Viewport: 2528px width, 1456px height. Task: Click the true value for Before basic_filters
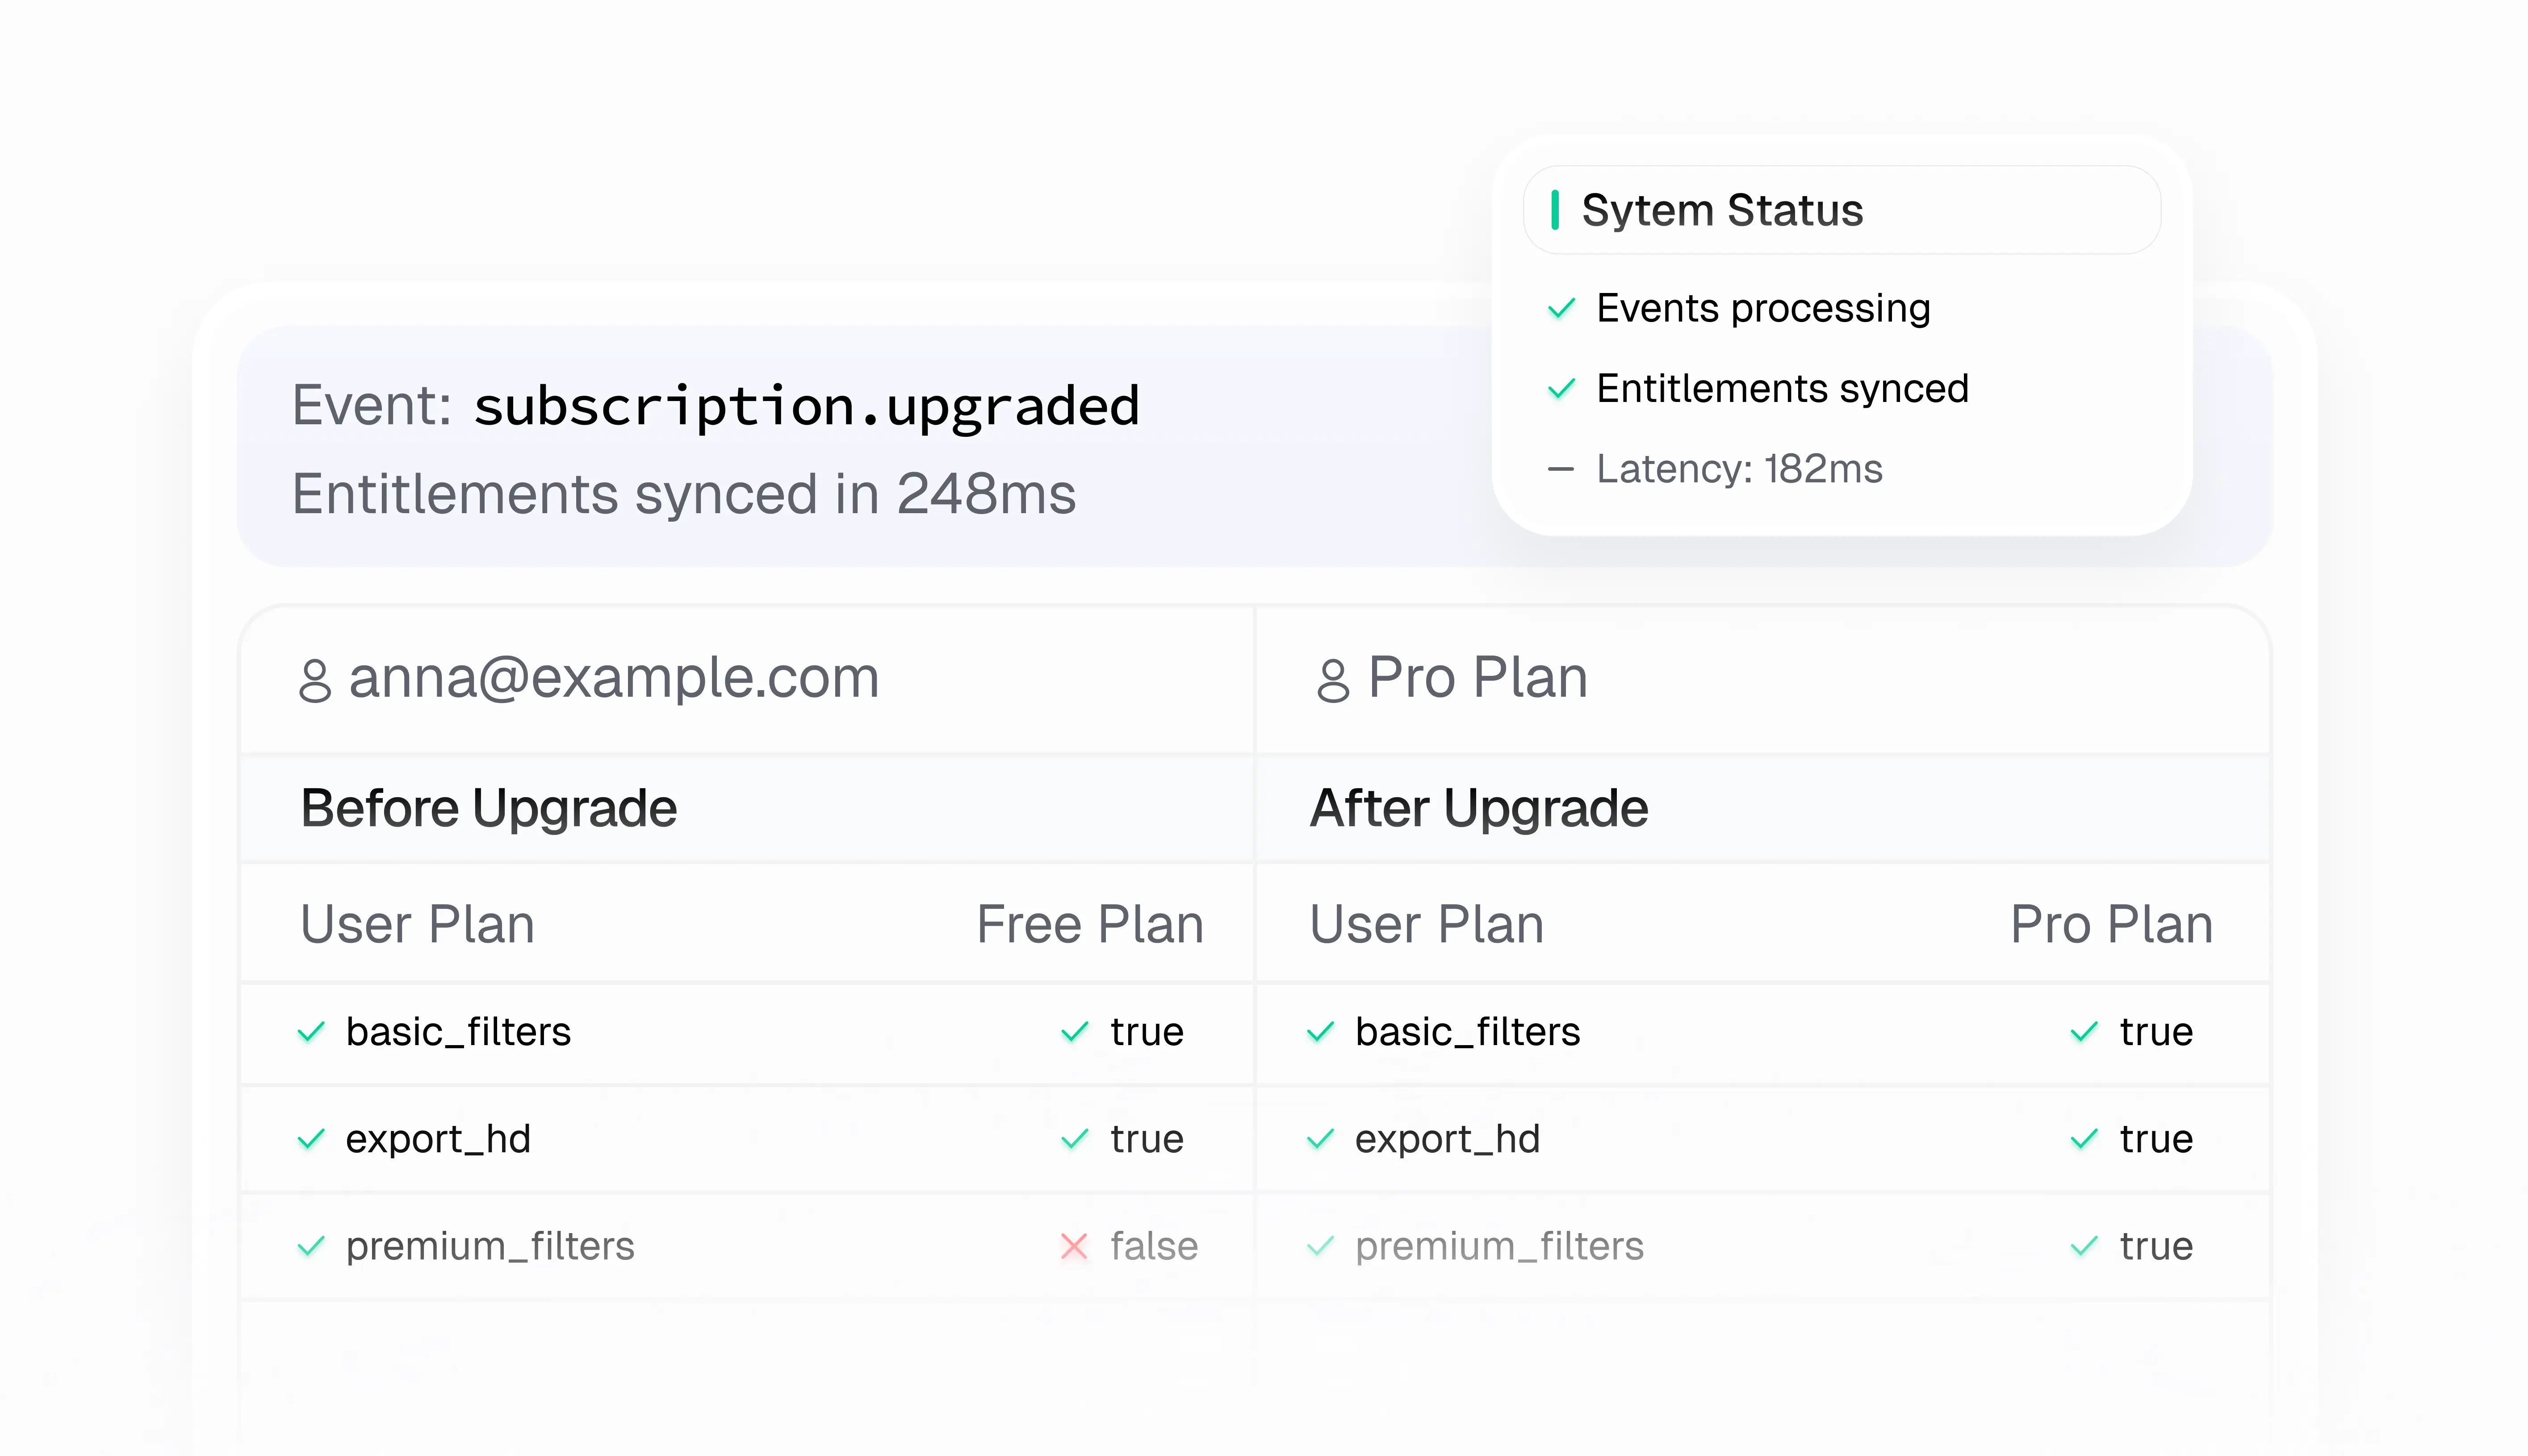1147,1032
